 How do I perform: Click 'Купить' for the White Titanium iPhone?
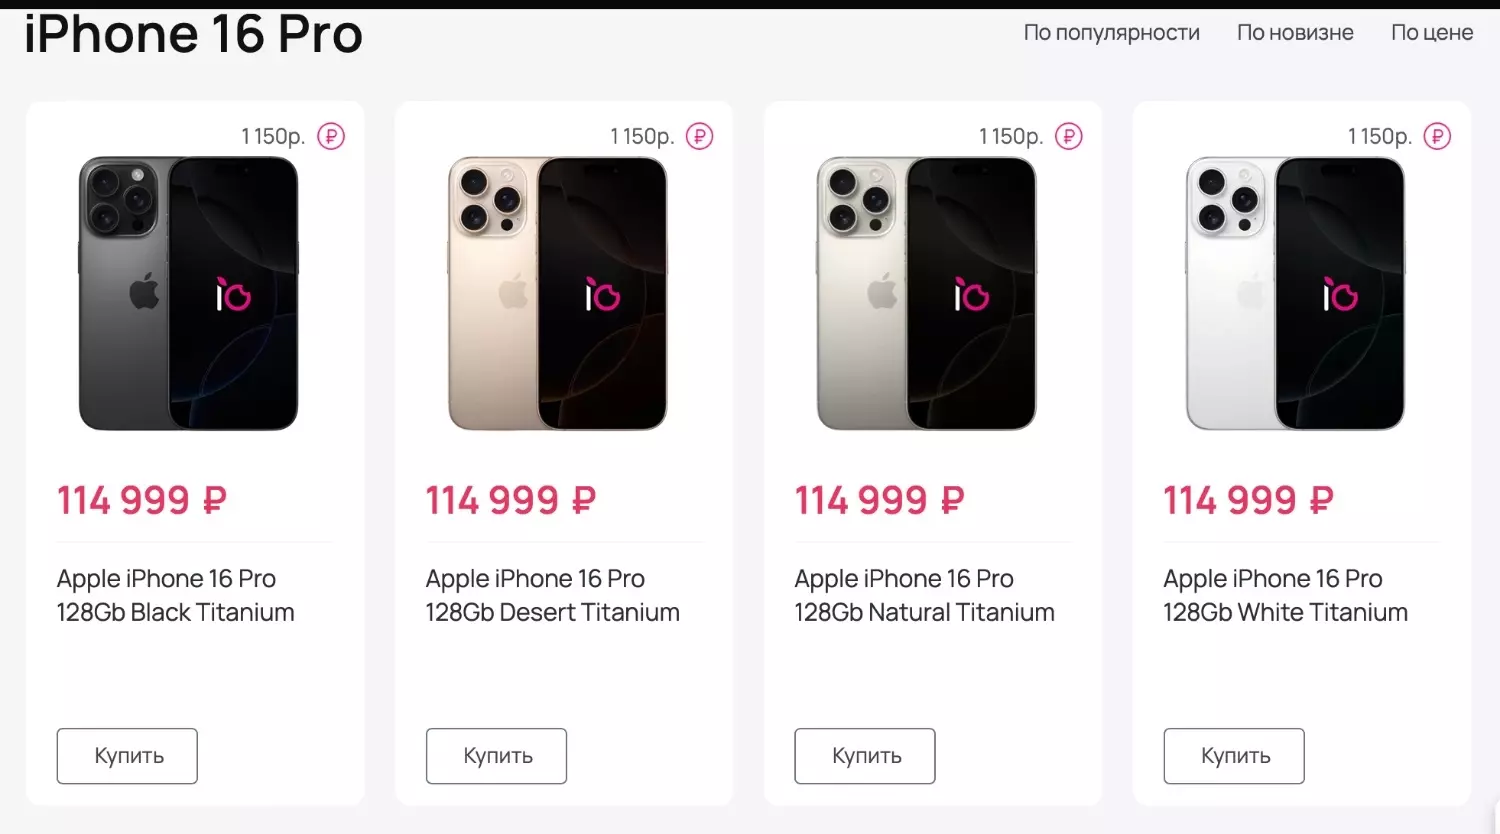[x=1233, y=756]
